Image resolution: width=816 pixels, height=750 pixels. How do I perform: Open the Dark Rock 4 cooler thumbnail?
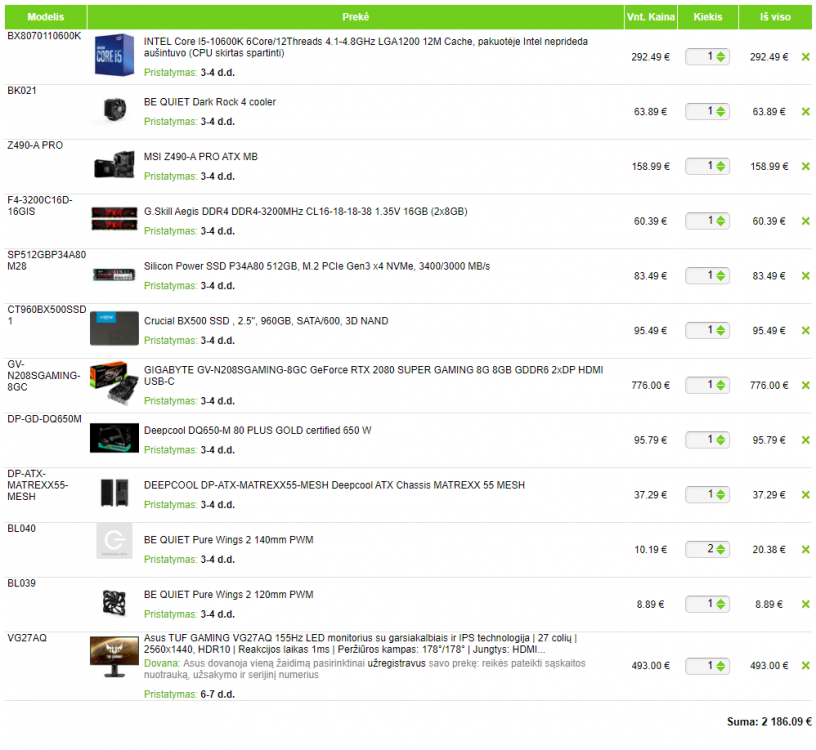[x=114, y=110]
